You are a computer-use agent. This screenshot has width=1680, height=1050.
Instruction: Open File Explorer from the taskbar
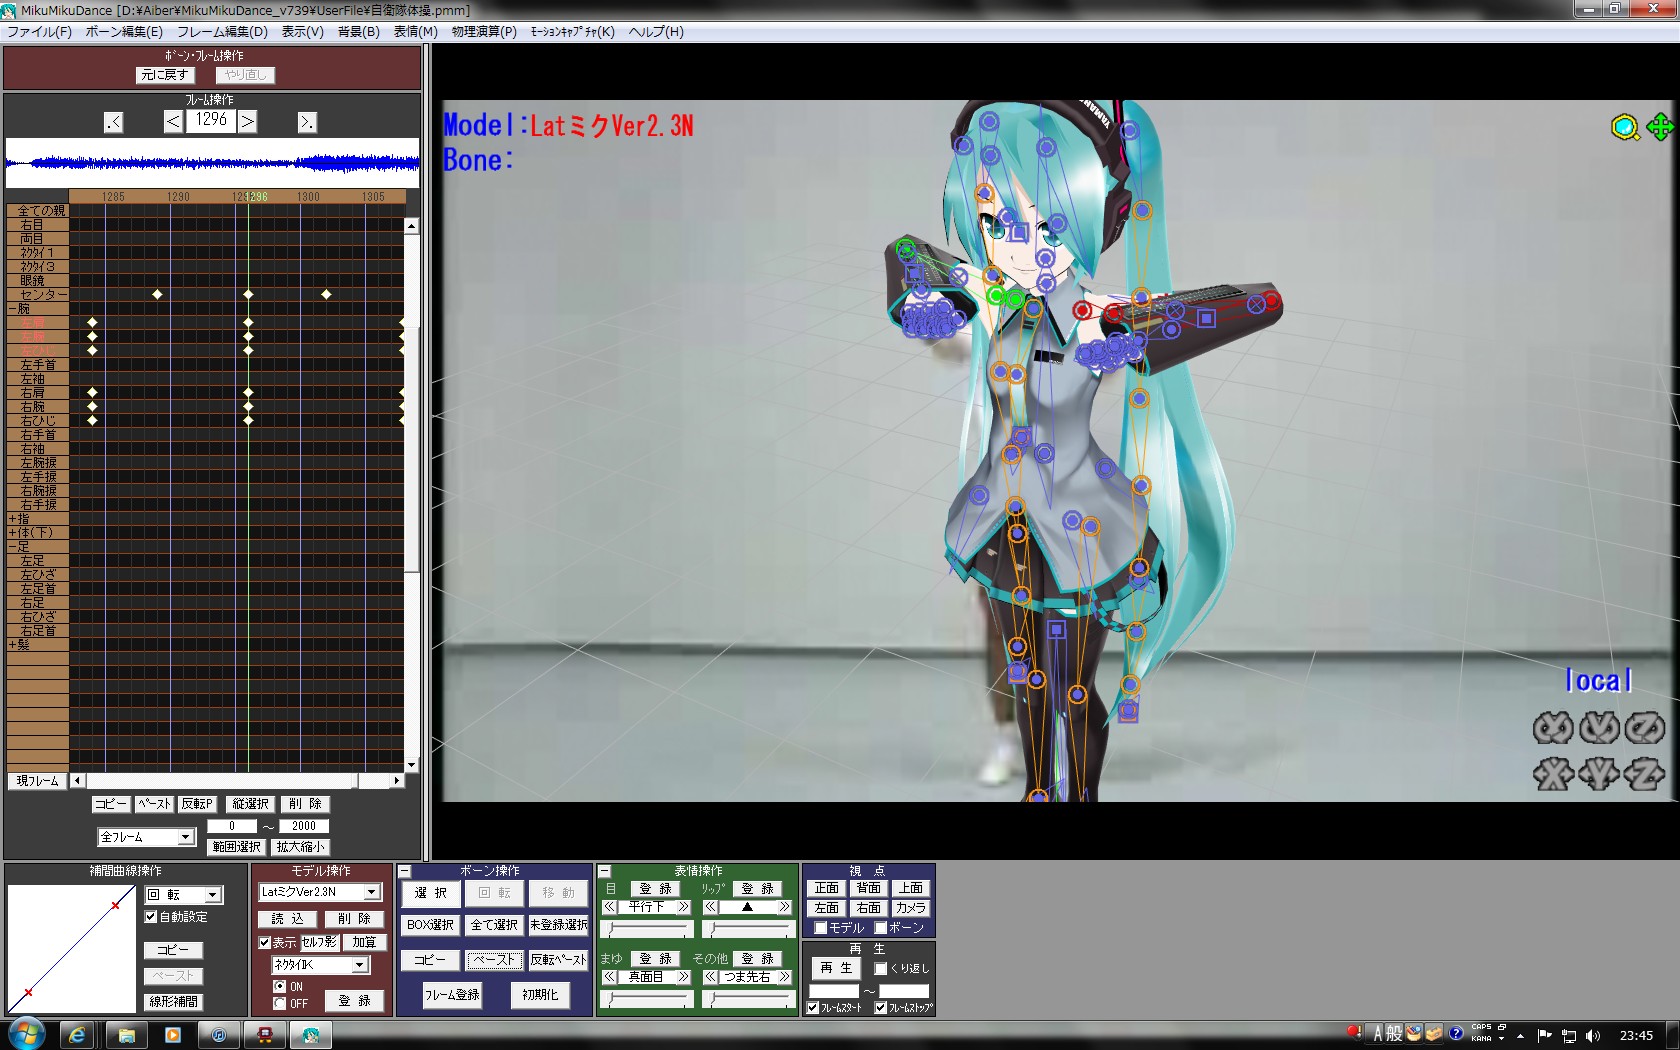tap(126, 1035)
